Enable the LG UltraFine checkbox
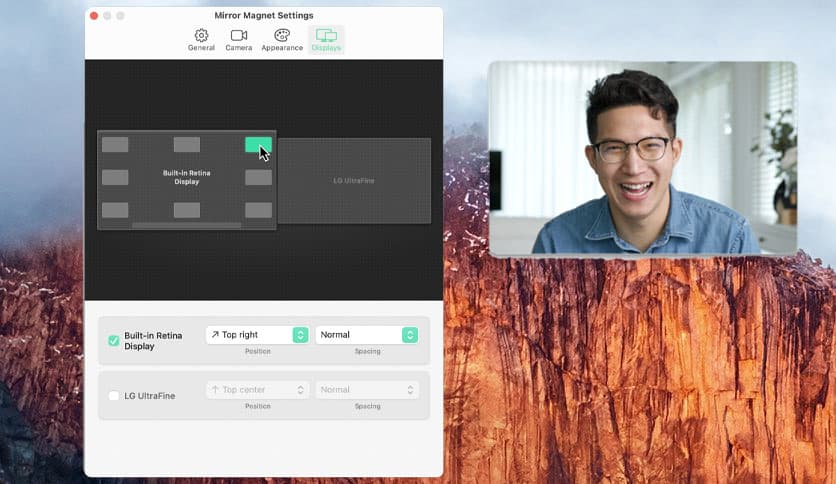This screenshot has height=484, width=836. point(114,396)
